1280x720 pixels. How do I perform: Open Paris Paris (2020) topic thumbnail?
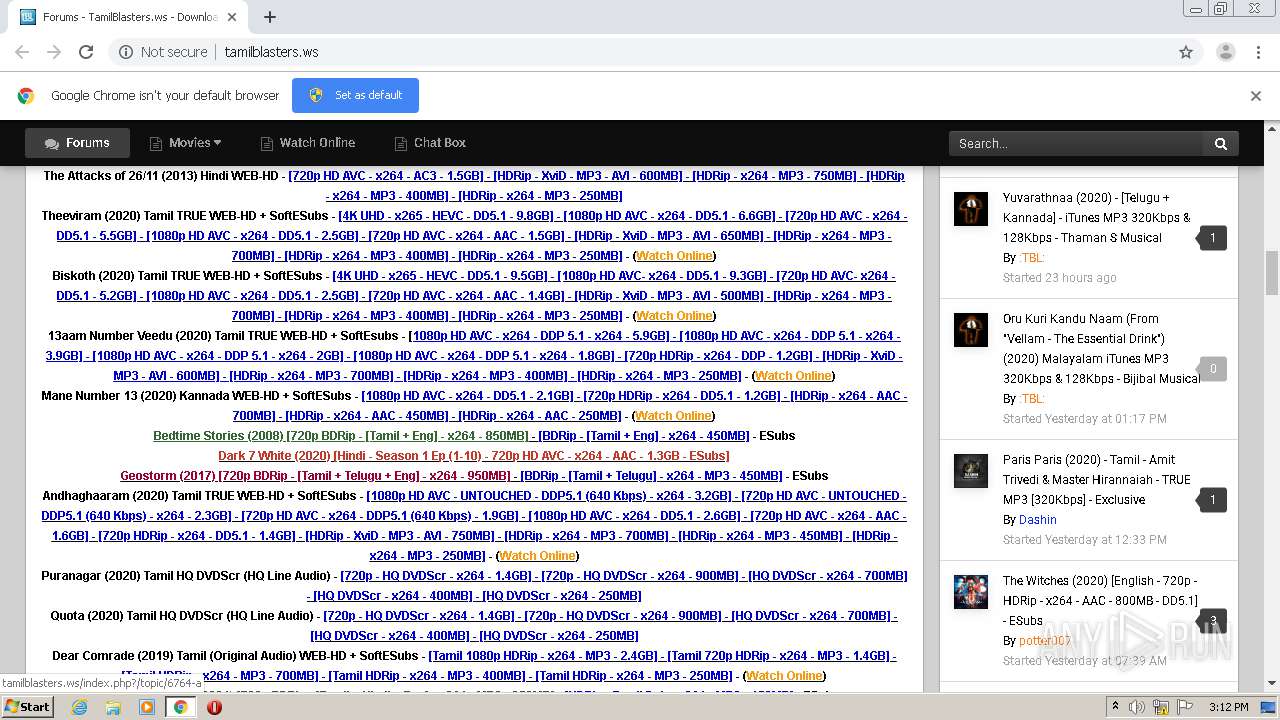click(x=970, y=471)
